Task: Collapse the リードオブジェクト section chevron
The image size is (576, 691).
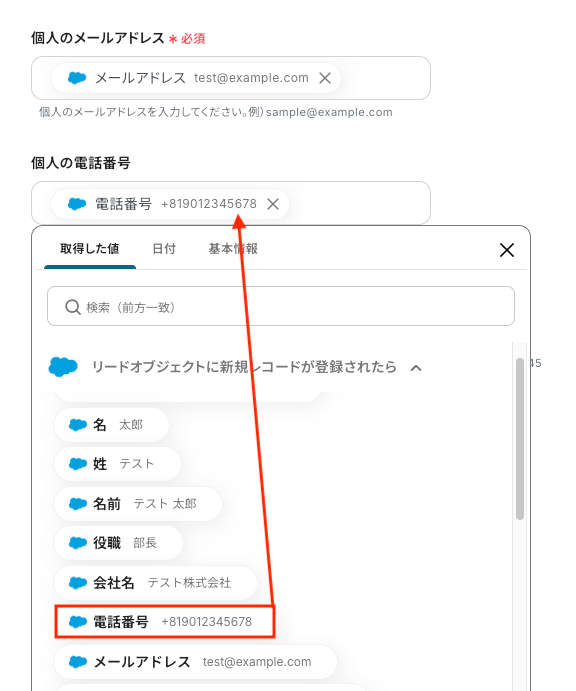Action: 416,368
